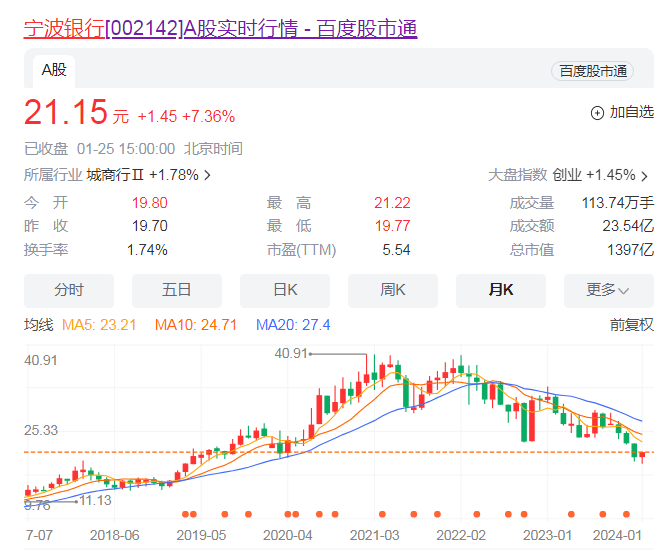Click the 2024-01 date axis label

617,535
